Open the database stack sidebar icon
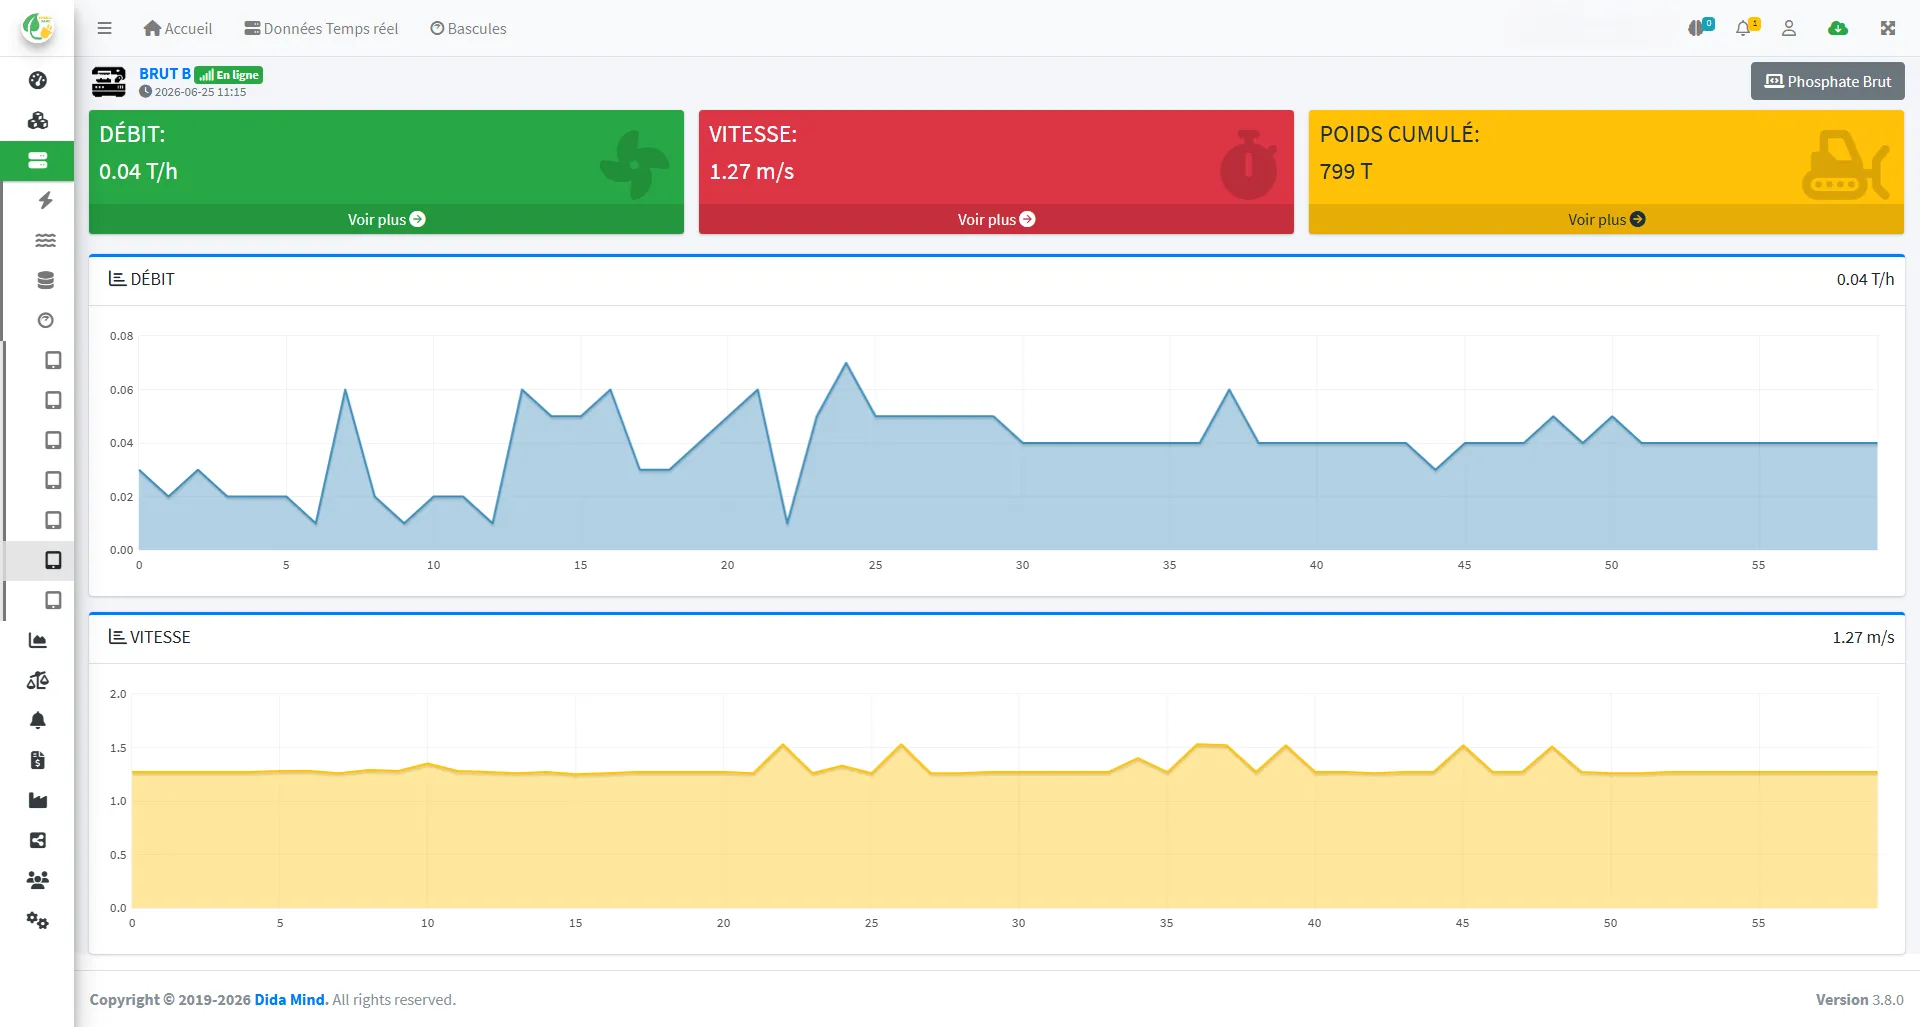 (45, 280)
